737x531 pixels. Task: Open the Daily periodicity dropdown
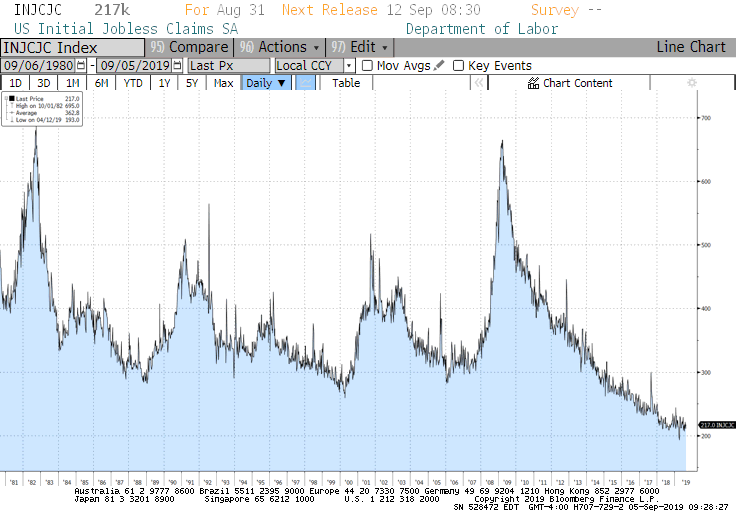(266, 84)
